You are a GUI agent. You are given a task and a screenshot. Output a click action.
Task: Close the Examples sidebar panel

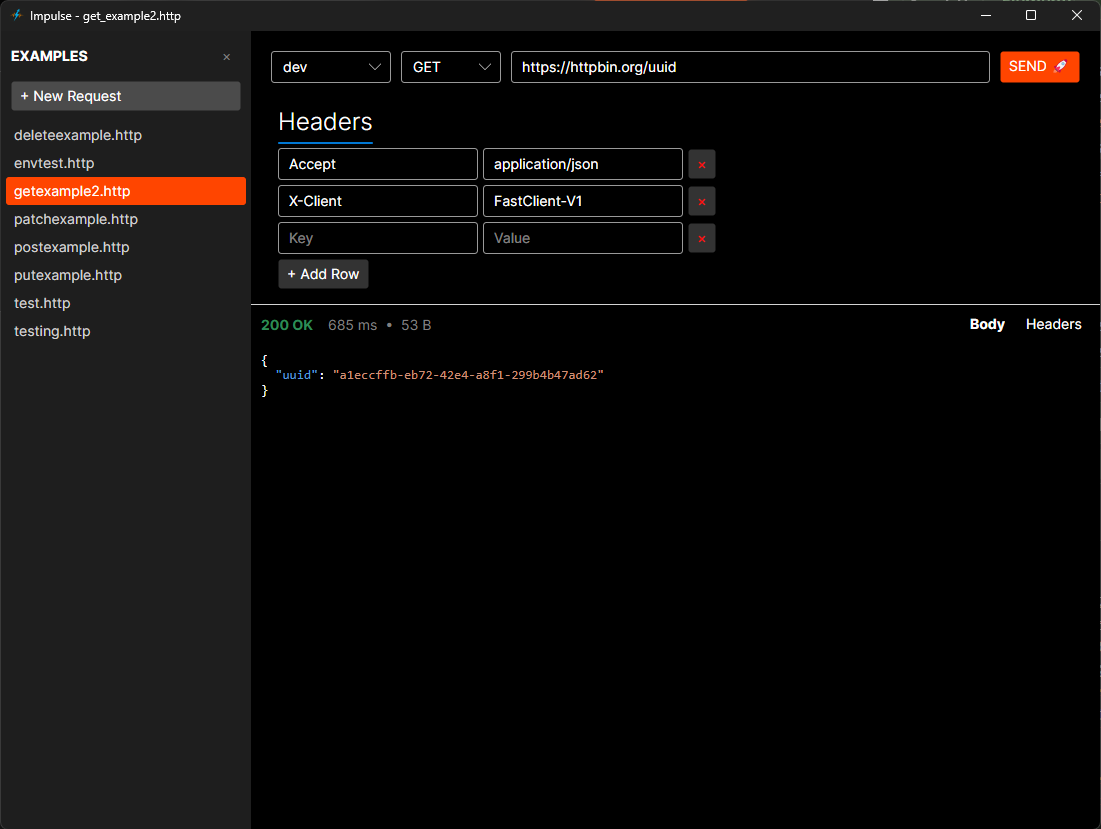coord(226,57)
